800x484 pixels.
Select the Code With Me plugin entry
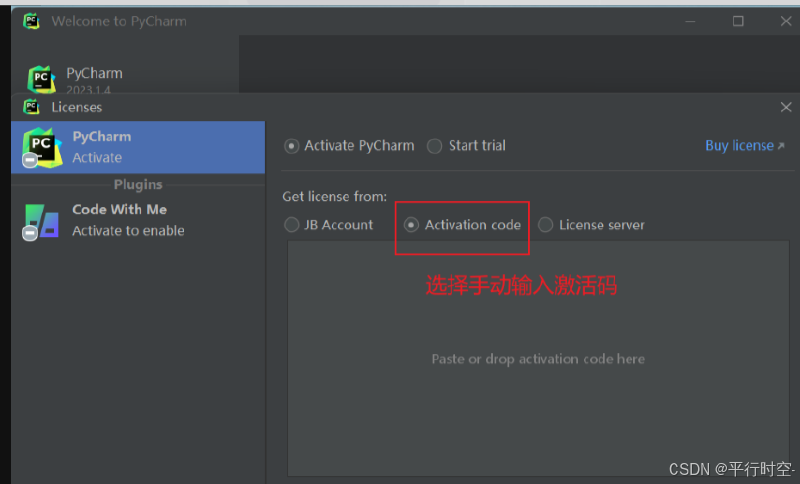pyautogui.click(x=138, y=220)
